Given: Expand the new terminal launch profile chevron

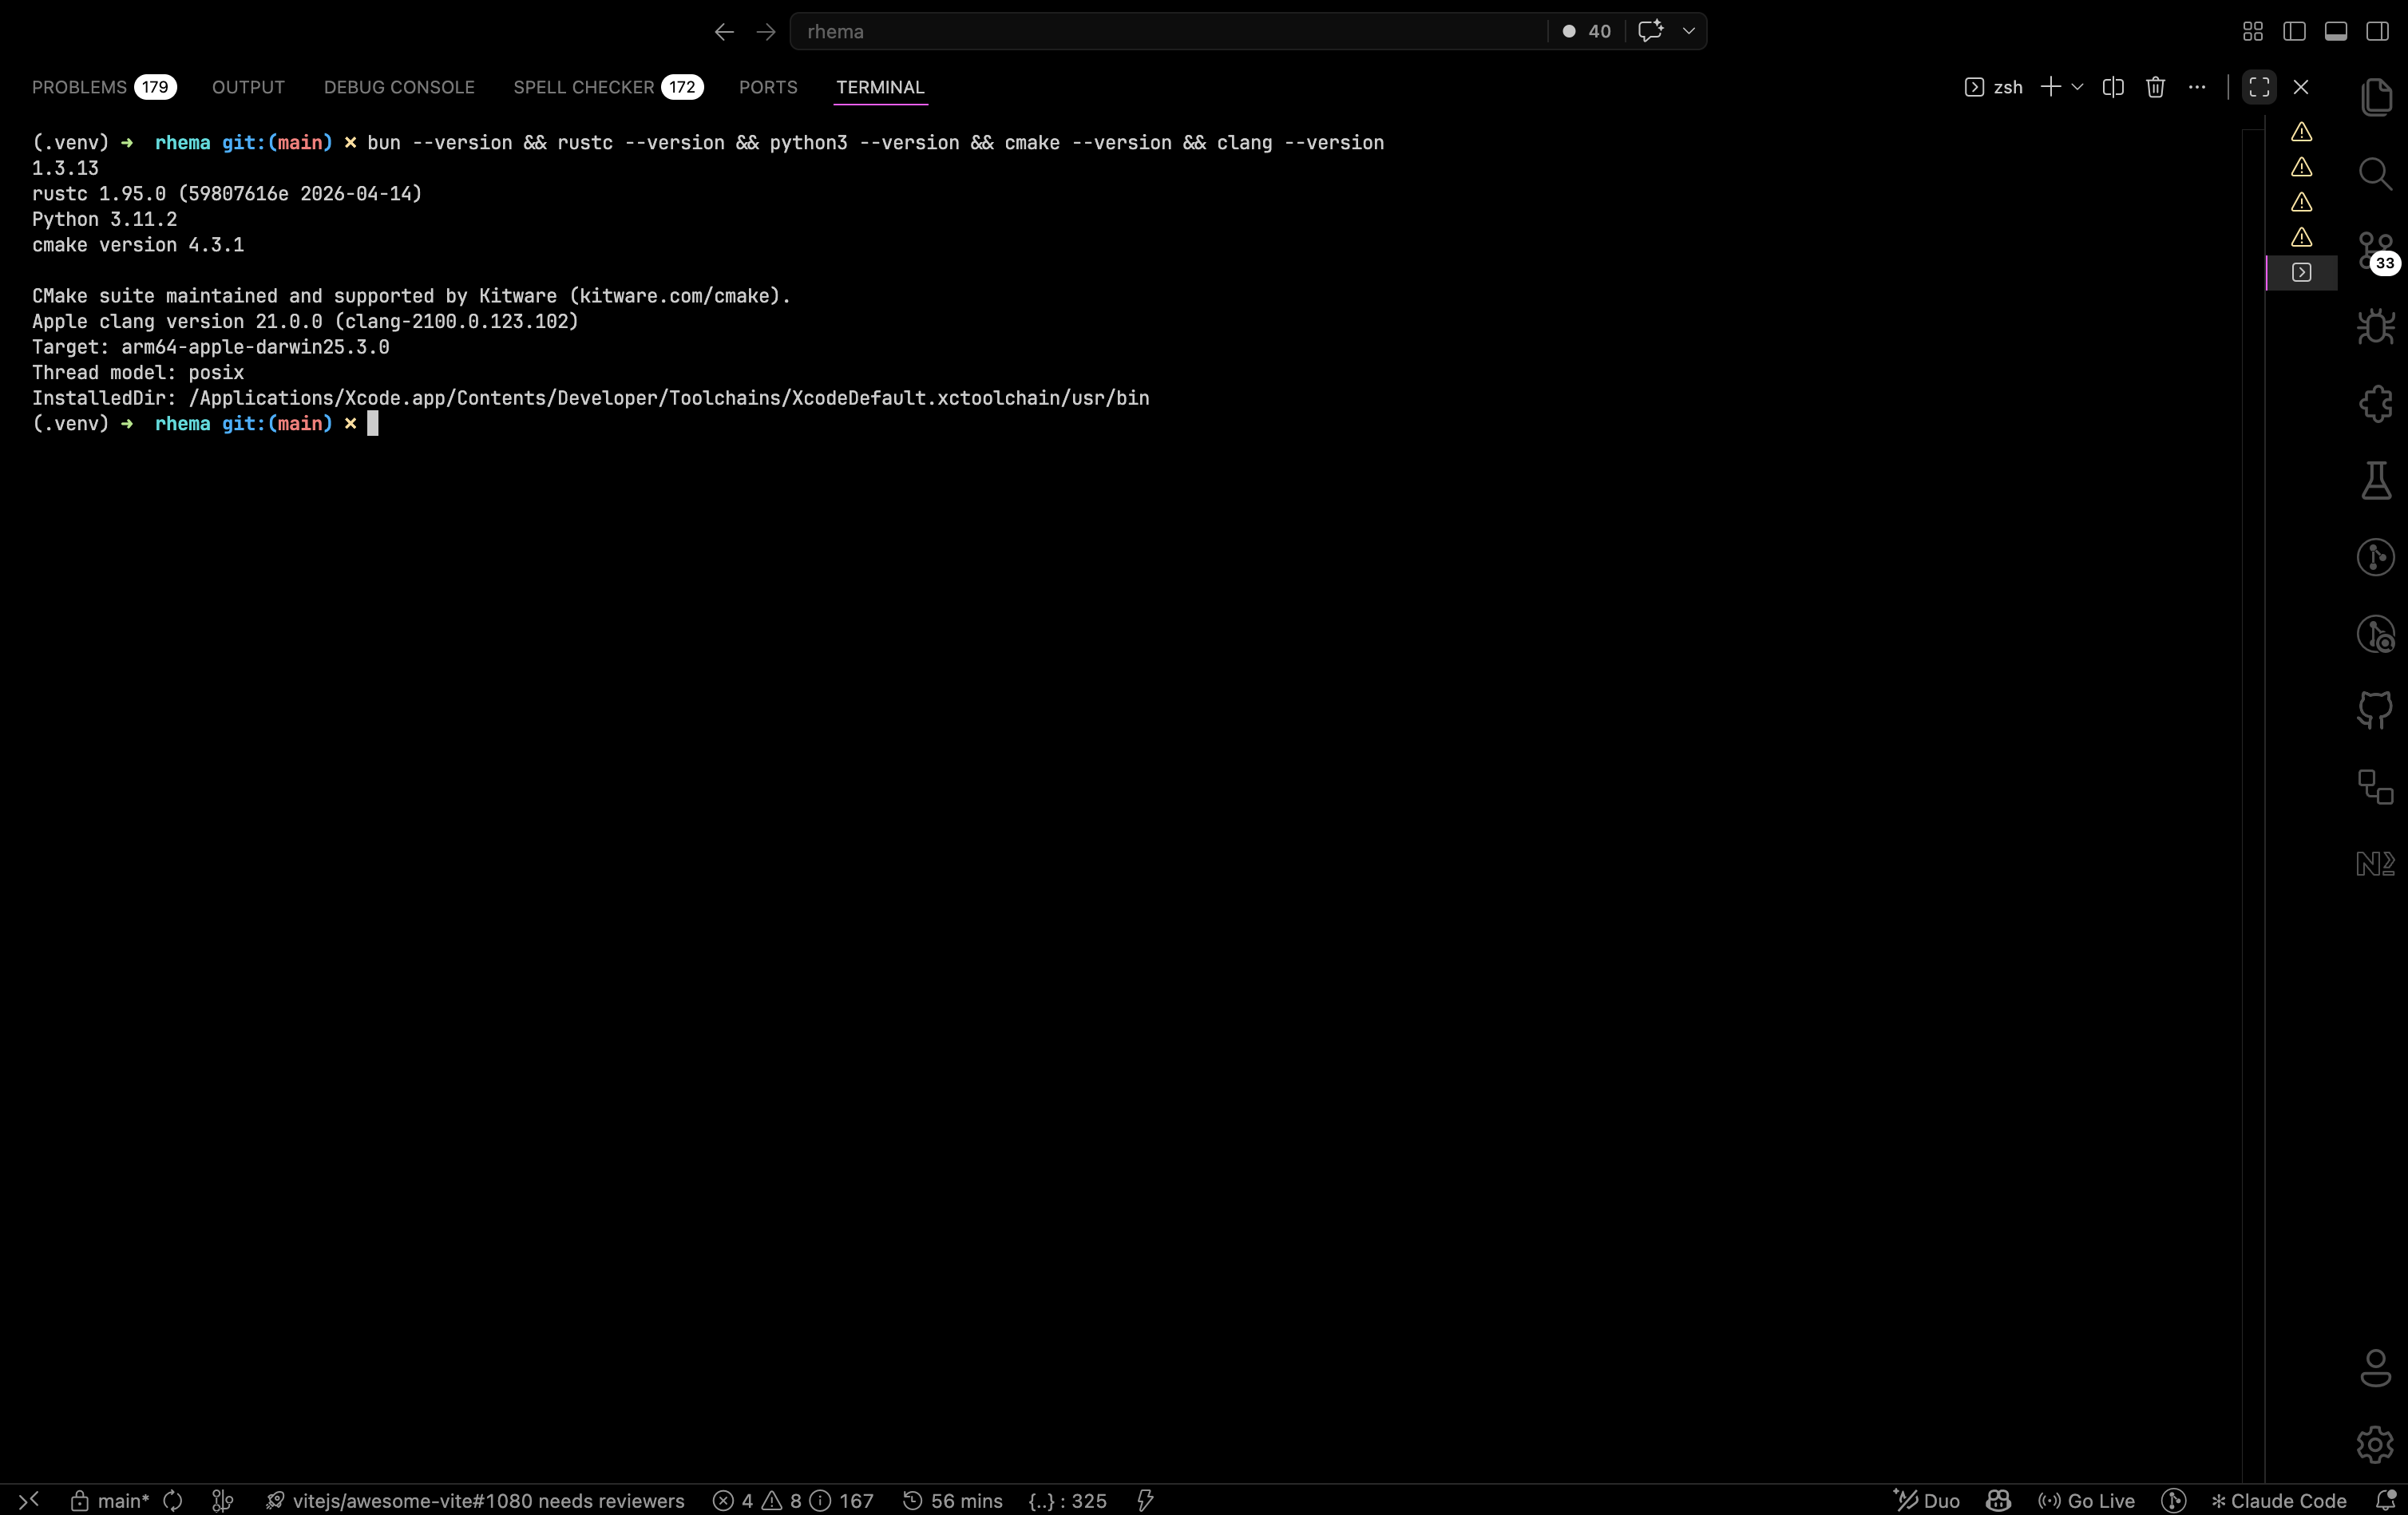Looking at the screenshot, I should 2077,87.
